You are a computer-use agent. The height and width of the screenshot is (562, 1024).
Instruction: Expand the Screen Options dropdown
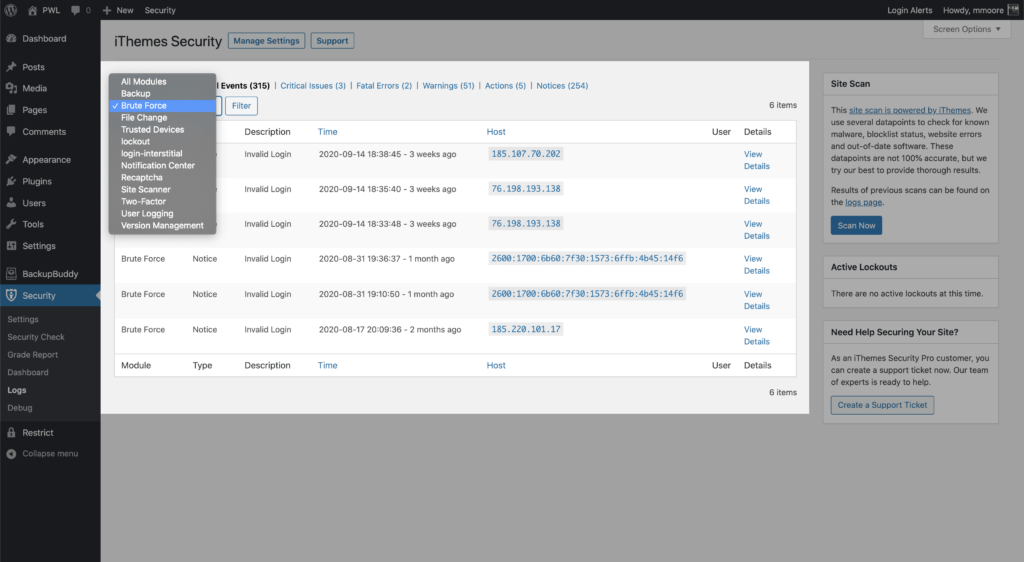967,29
